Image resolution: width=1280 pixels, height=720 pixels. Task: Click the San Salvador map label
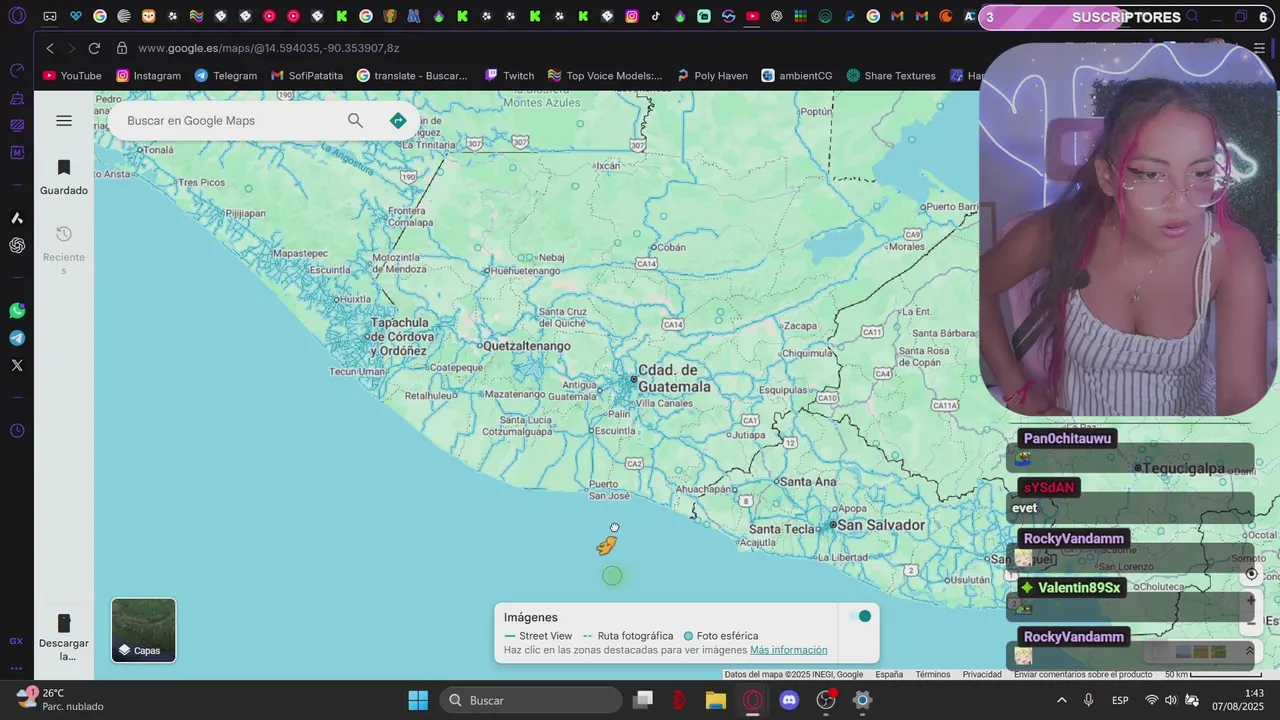(881, 525)
